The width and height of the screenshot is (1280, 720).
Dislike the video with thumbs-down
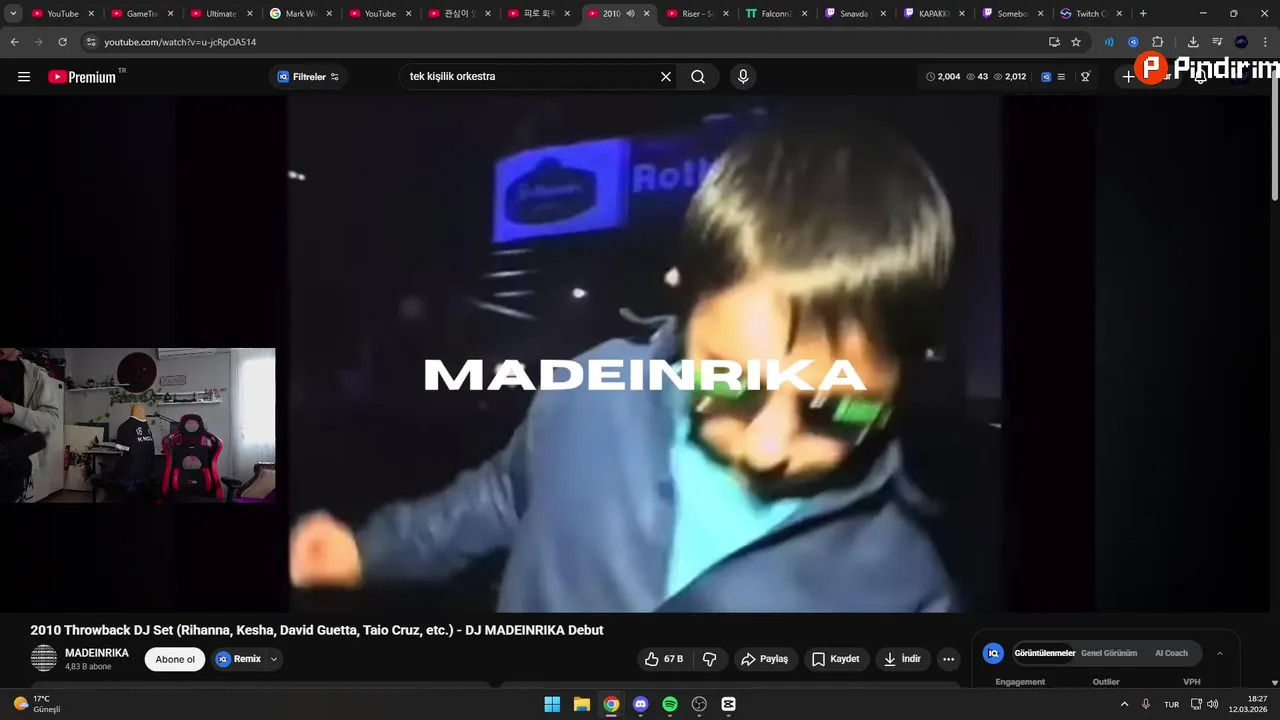(x=710, y=659)
